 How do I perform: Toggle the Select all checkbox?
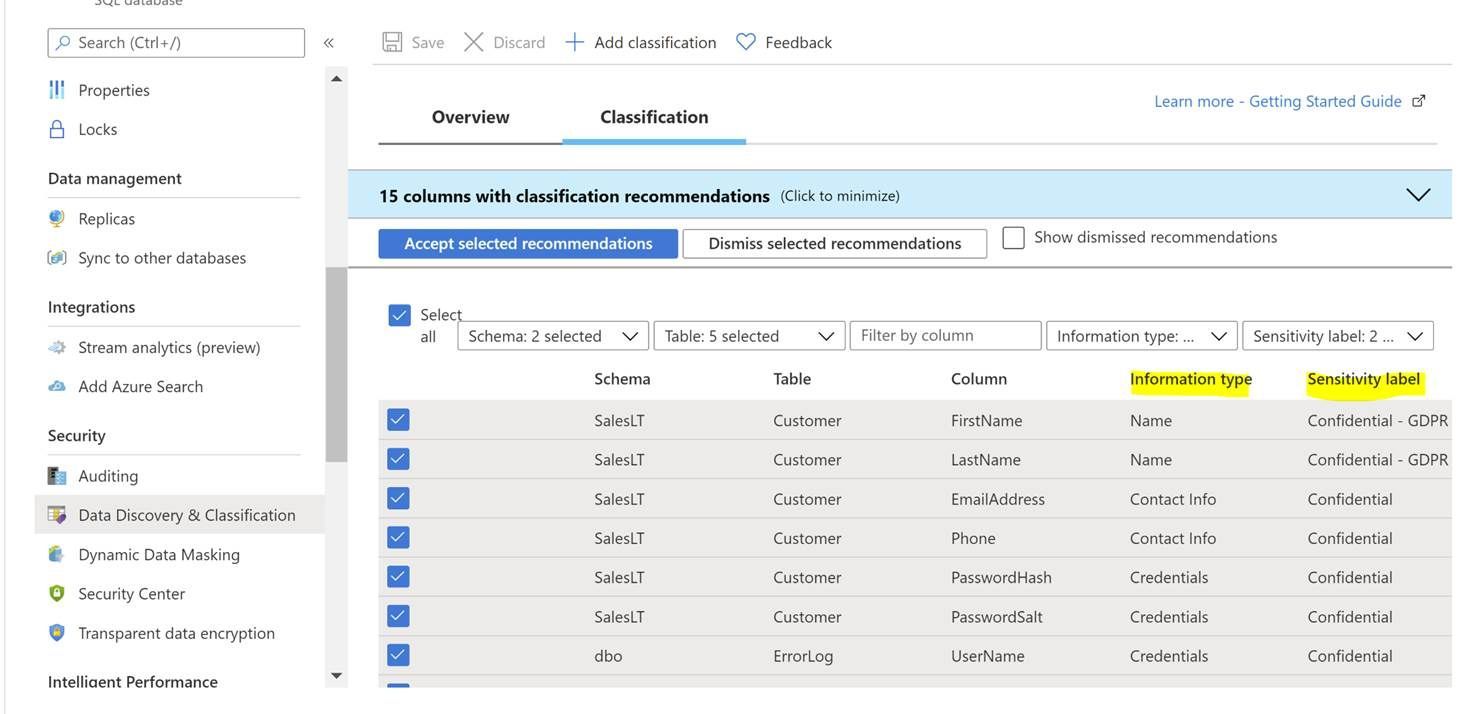pyautogui.click(x=399, y=314)
